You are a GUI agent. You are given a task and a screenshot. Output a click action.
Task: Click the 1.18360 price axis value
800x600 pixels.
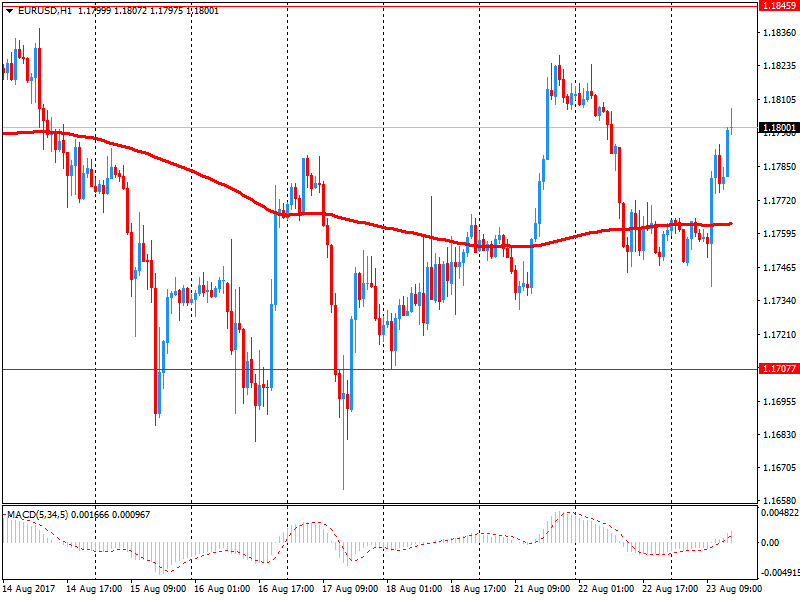pyautogui.click(x=779, y=33)
